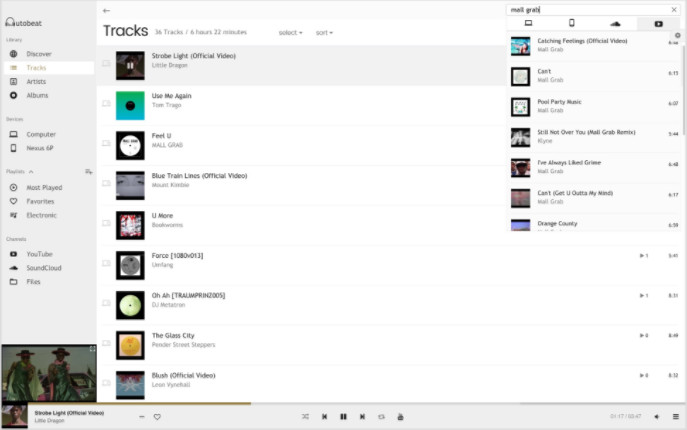Screen dimensions: 687x430
Task: Go back with the arrow button
Action: [106, 11]
